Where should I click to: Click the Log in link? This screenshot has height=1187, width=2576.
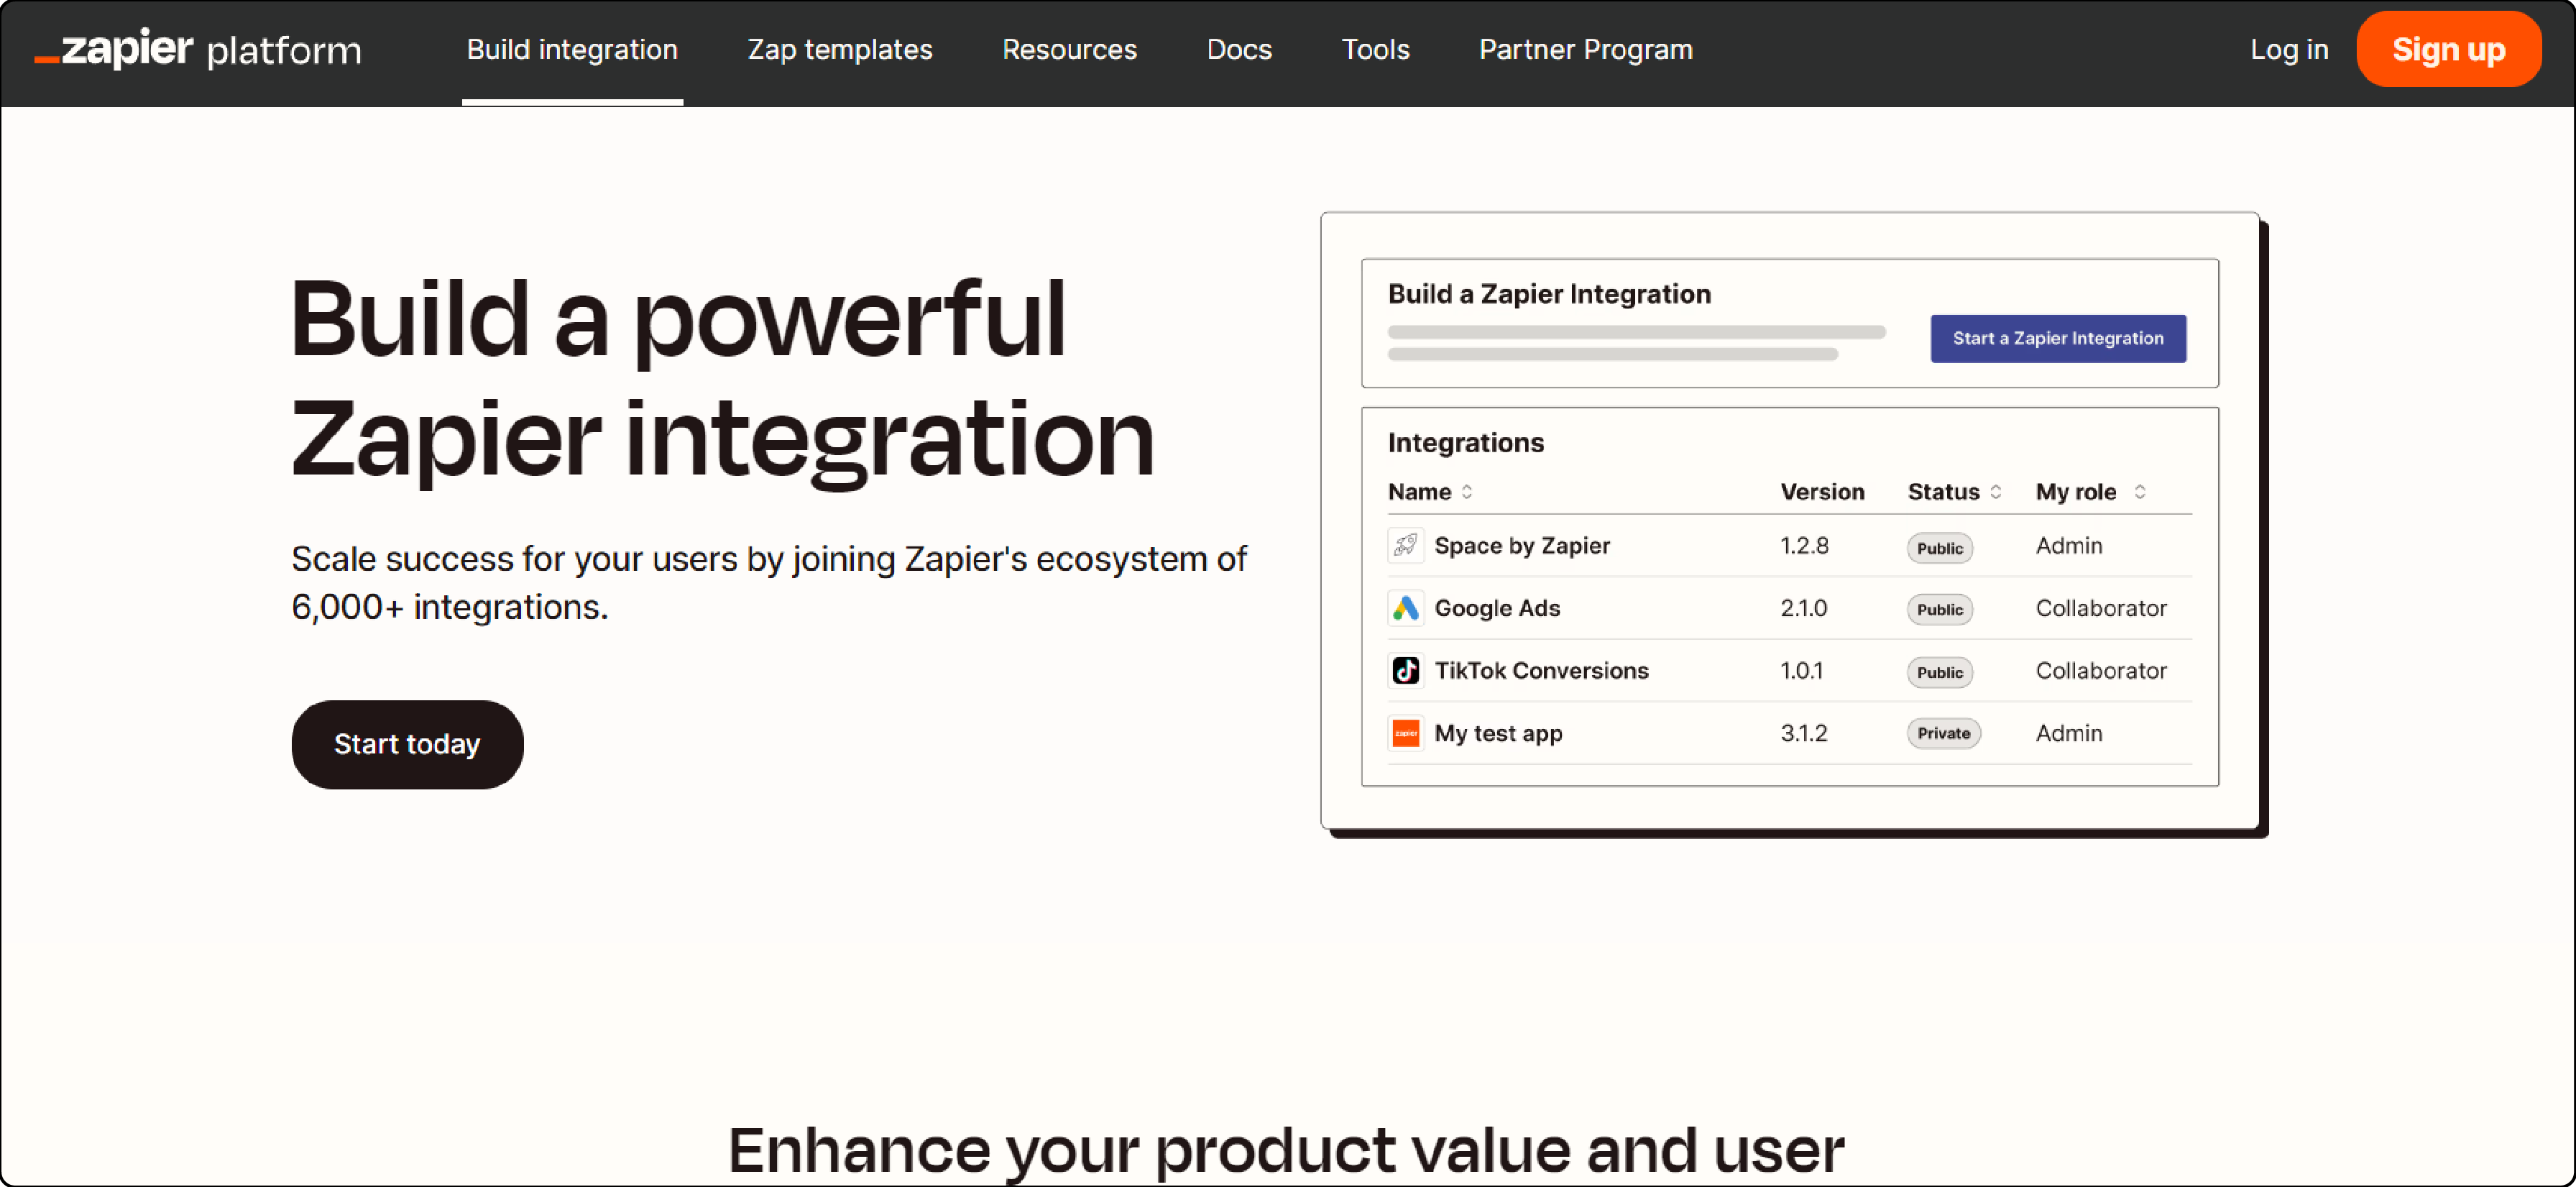(2288, 50)
